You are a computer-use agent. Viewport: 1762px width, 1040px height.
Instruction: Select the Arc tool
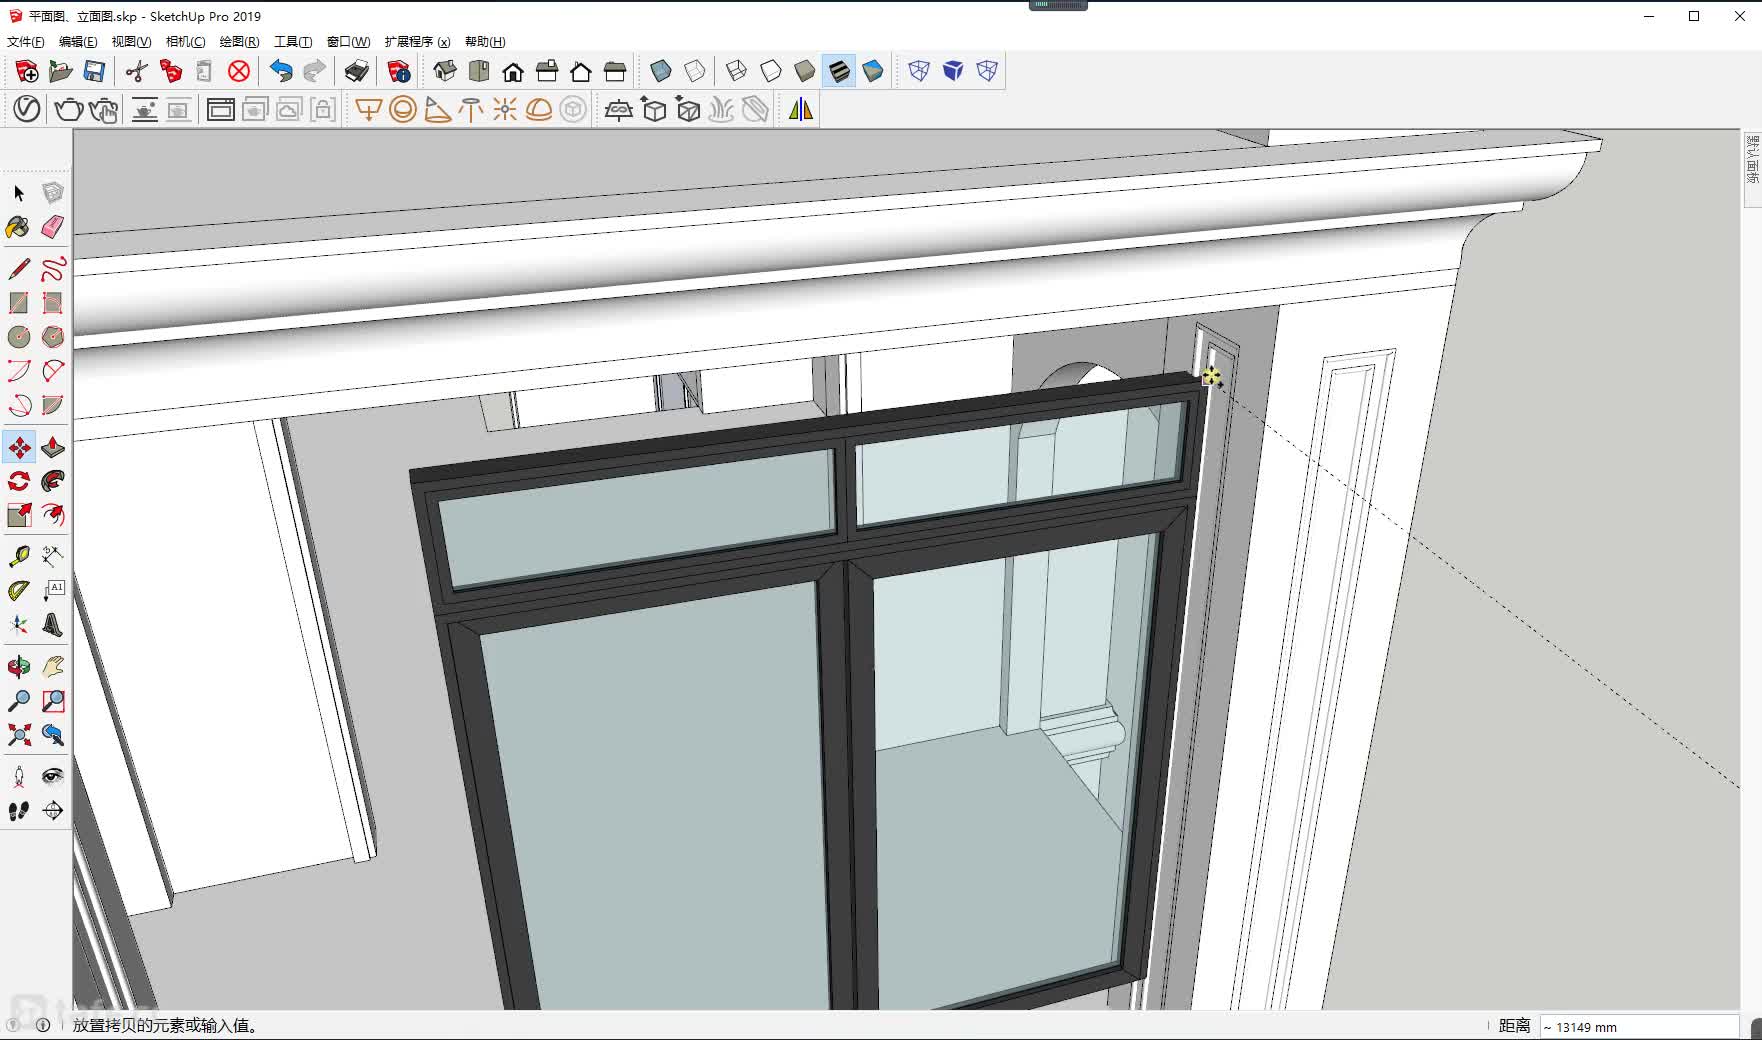click(x=19, y=371)
